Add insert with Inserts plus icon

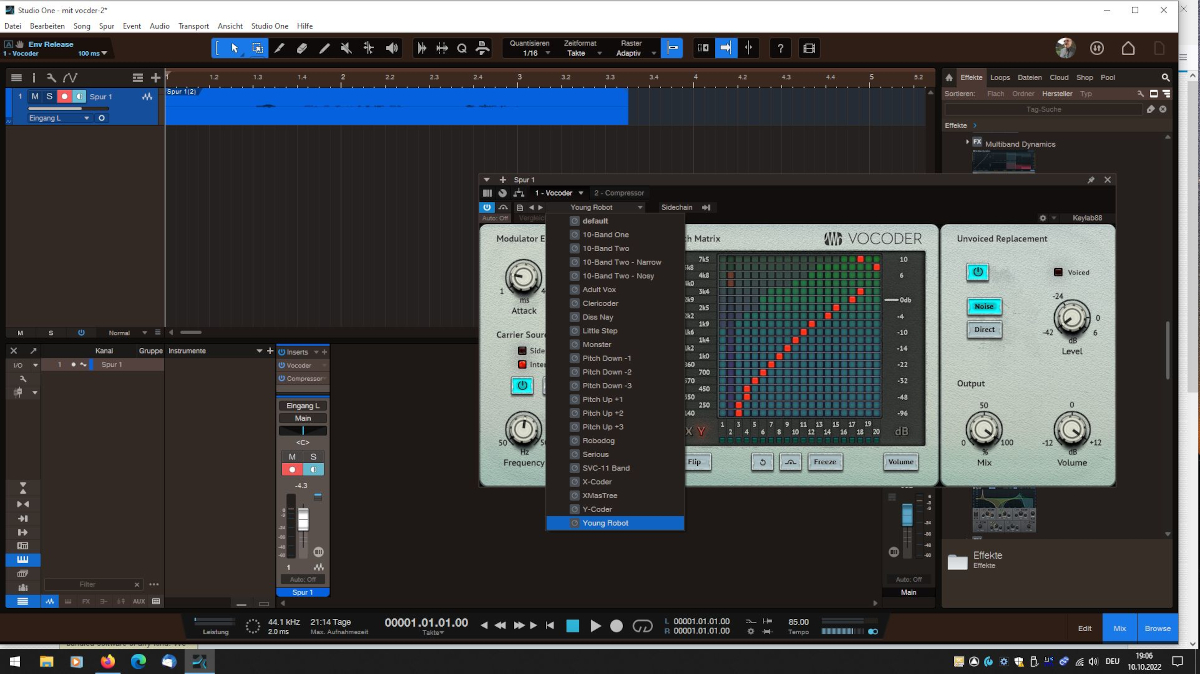point(324,351)
